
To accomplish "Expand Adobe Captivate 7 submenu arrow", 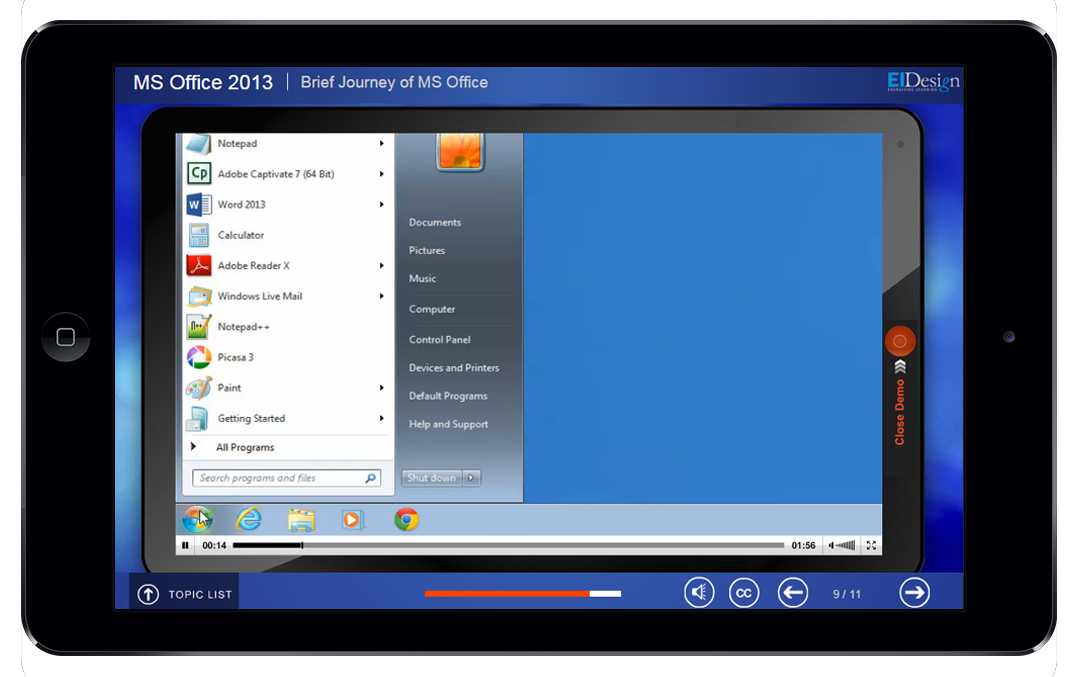I will pyautogui.click(x=382, y=174).
